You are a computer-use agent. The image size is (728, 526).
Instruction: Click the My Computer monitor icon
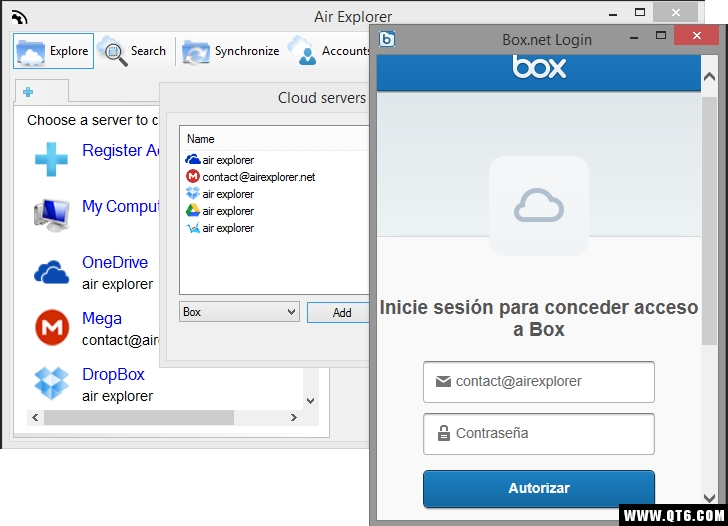click(x=51, y=214)
